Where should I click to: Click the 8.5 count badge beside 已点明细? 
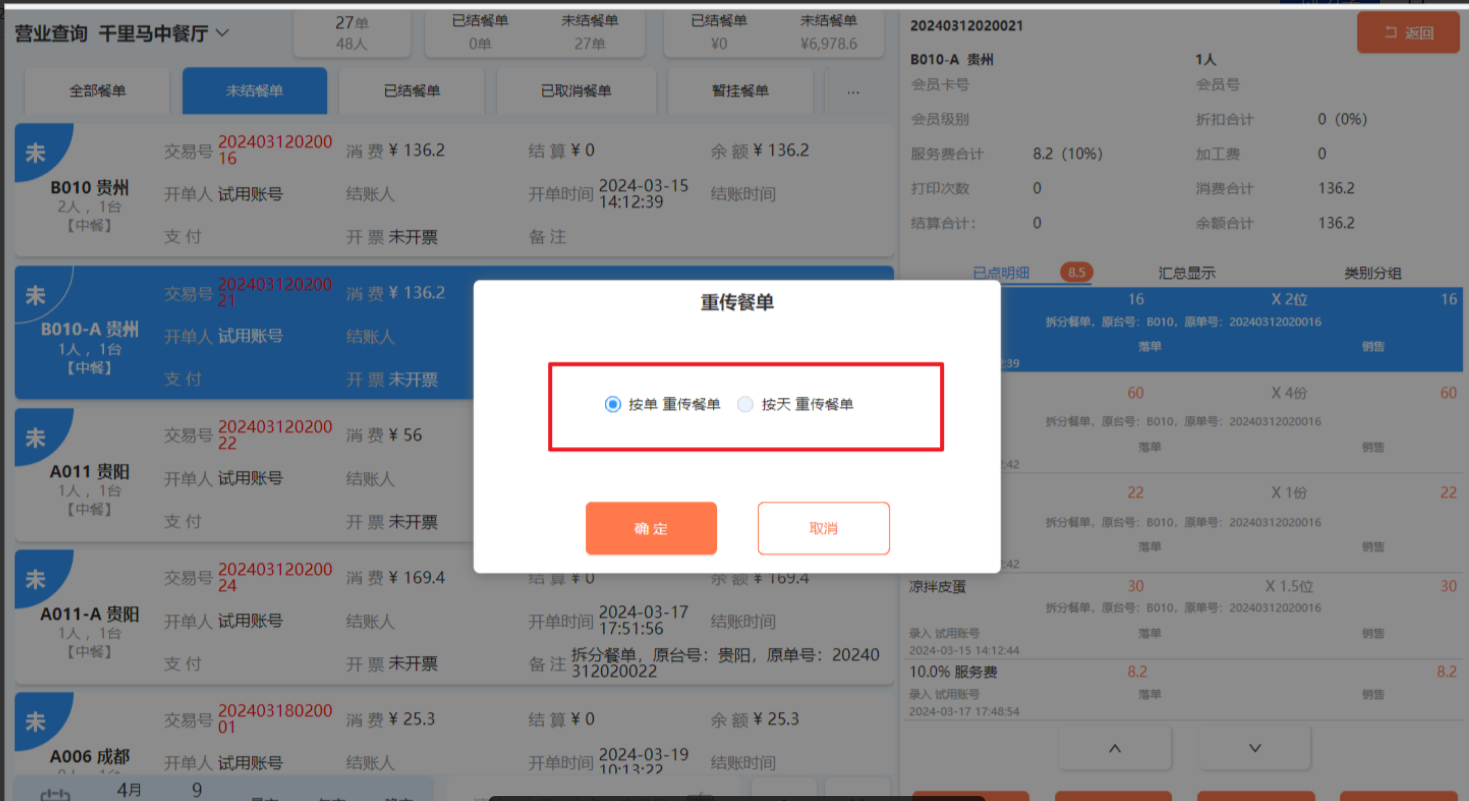pos(1076,272)
